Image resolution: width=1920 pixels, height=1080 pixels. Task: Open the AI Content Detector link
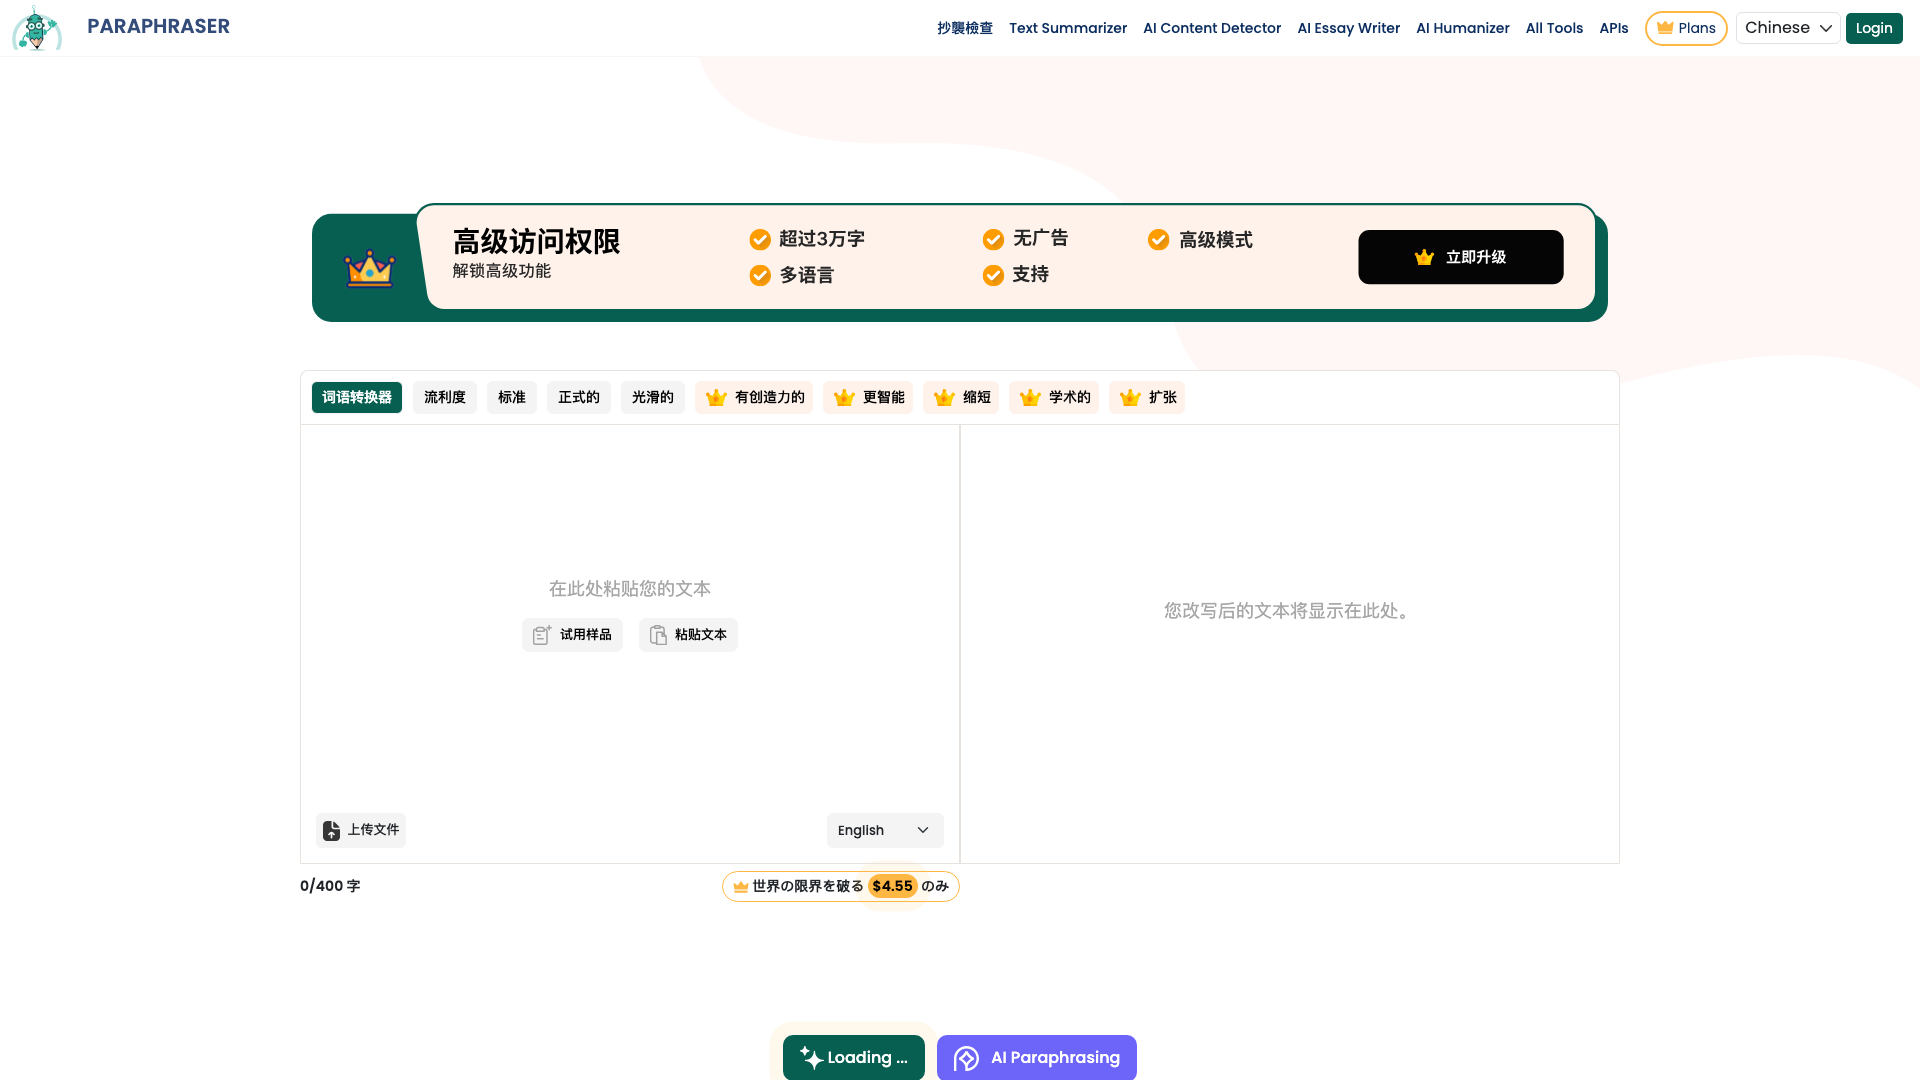(x=1212, y=28)
